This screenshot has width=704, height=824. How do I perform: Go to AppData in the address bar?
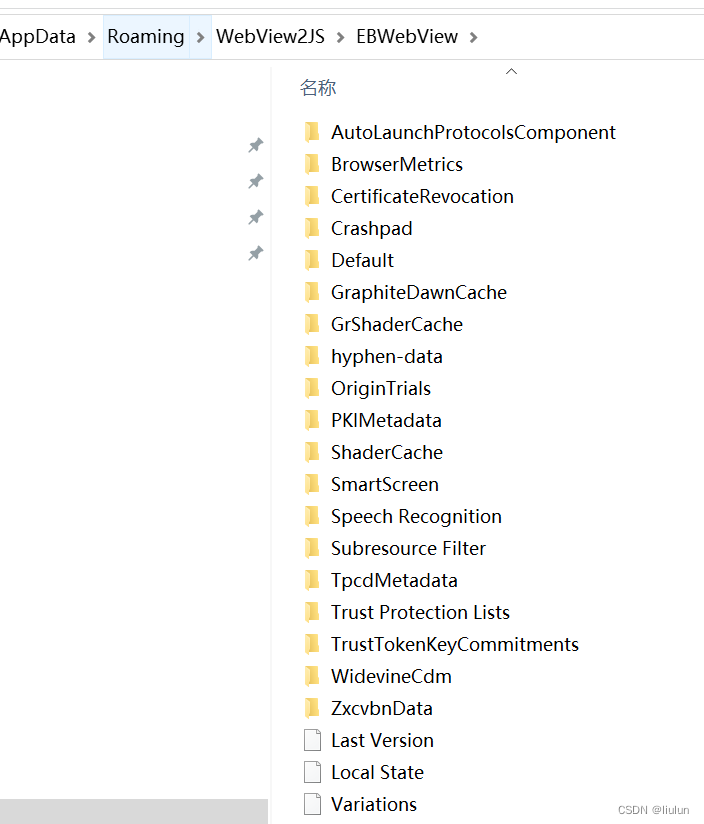click(x=37, y=37)
